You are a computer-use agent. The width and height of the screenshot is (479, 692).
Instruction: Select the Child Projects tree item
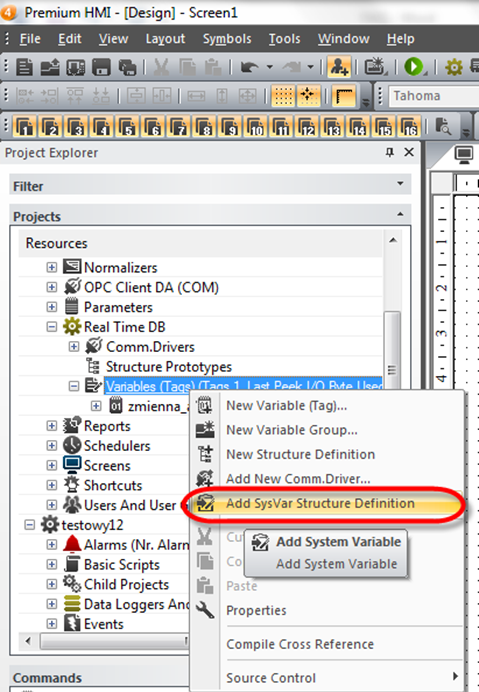tap(127, 585)
